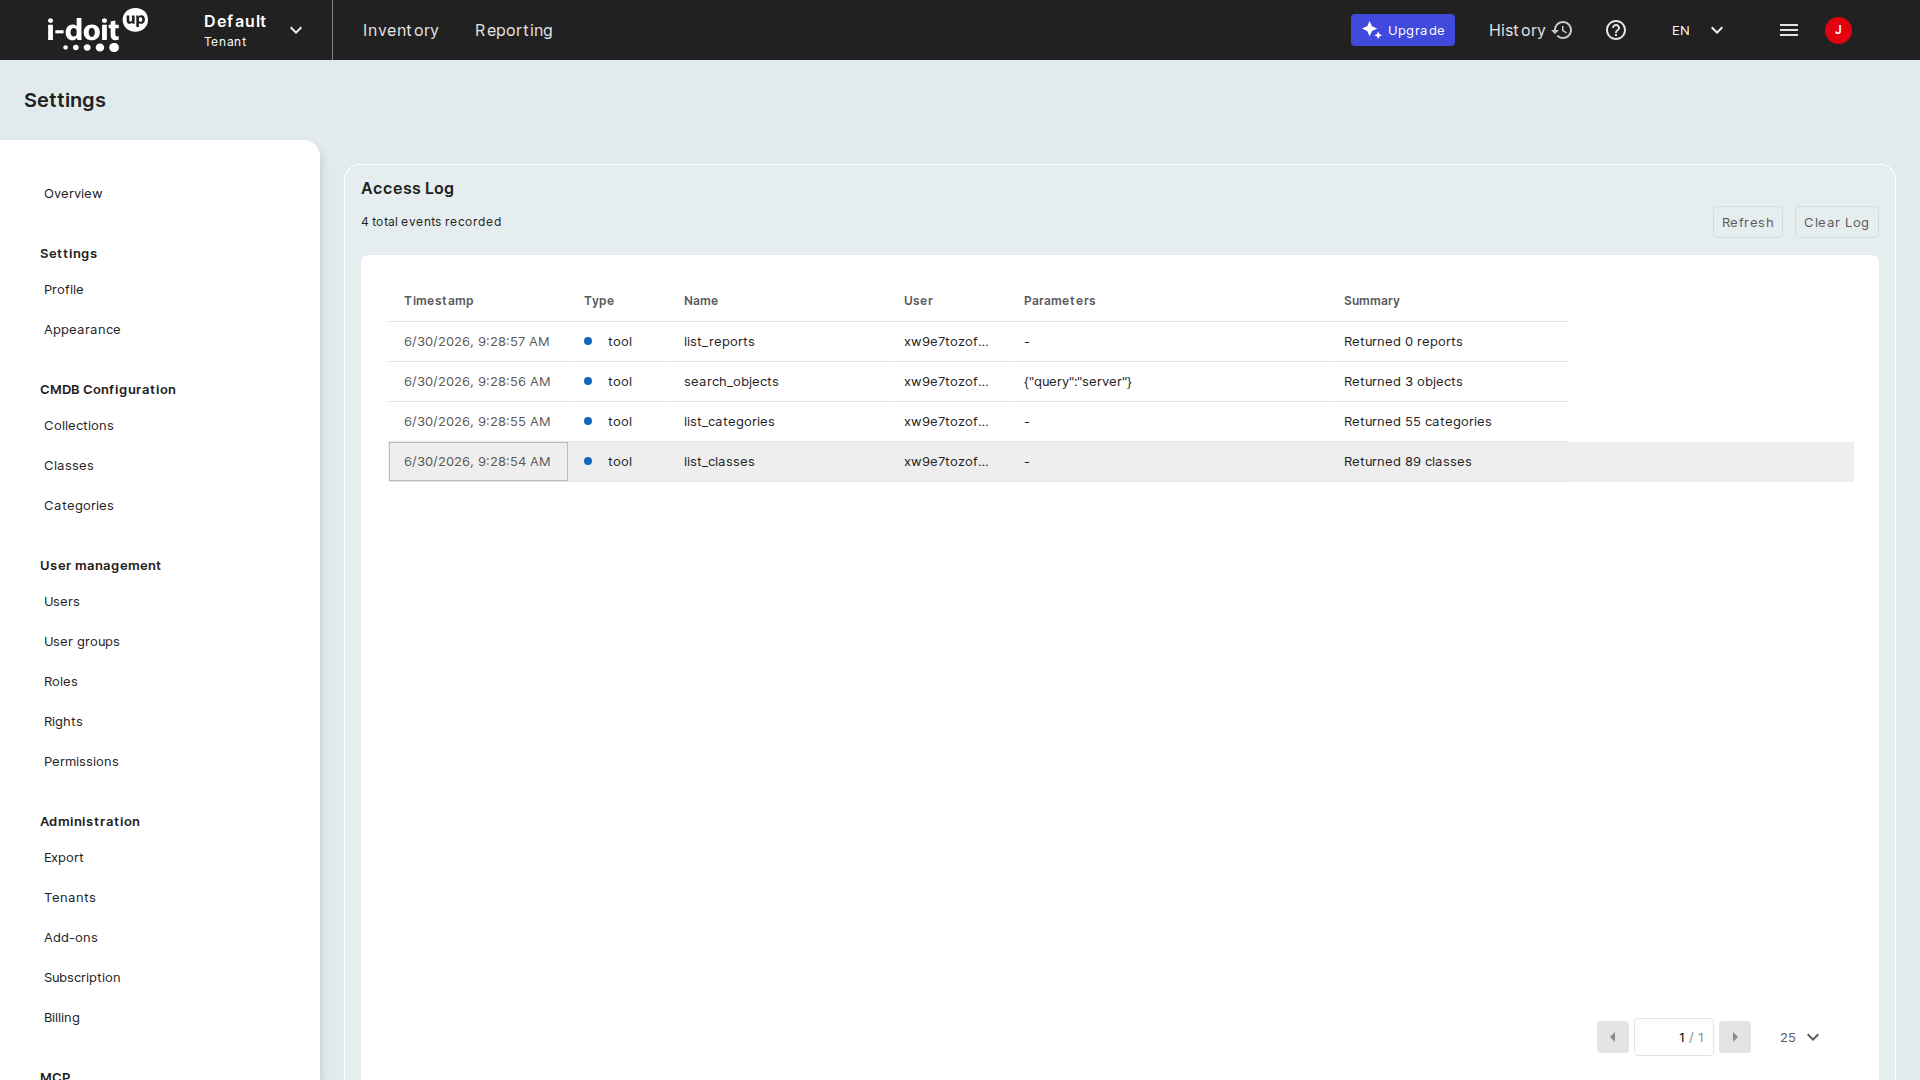Click 'Returned 3 objects' summary
The image size is (1920, 1080).
1403,381
